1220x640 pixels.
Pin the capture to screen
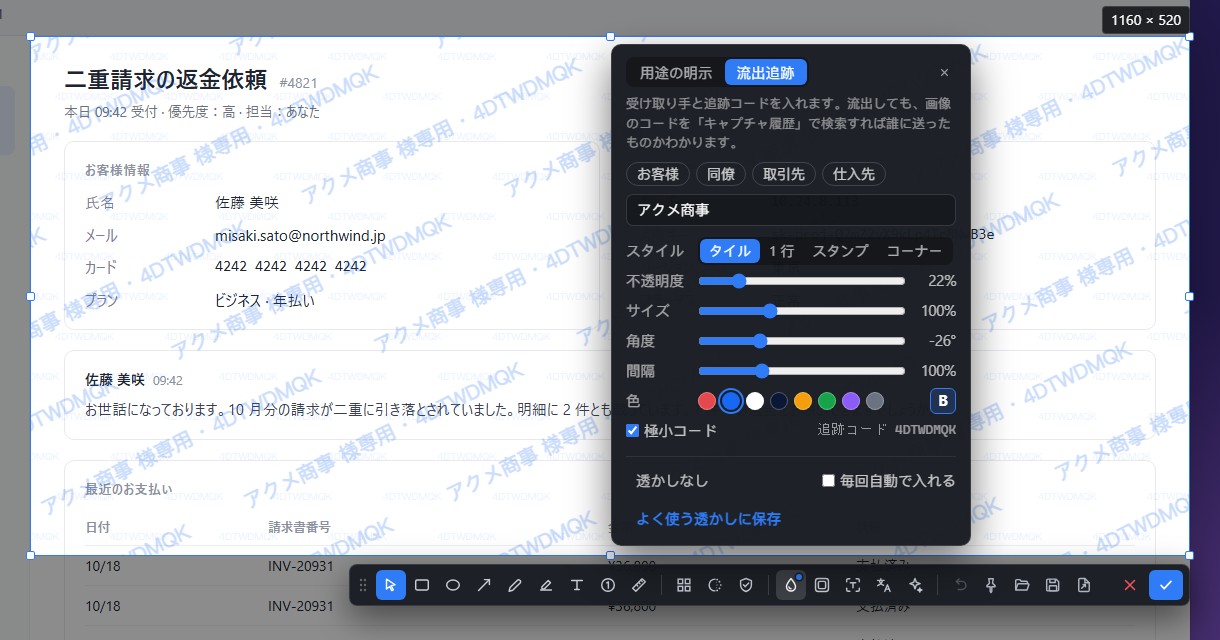991,585
